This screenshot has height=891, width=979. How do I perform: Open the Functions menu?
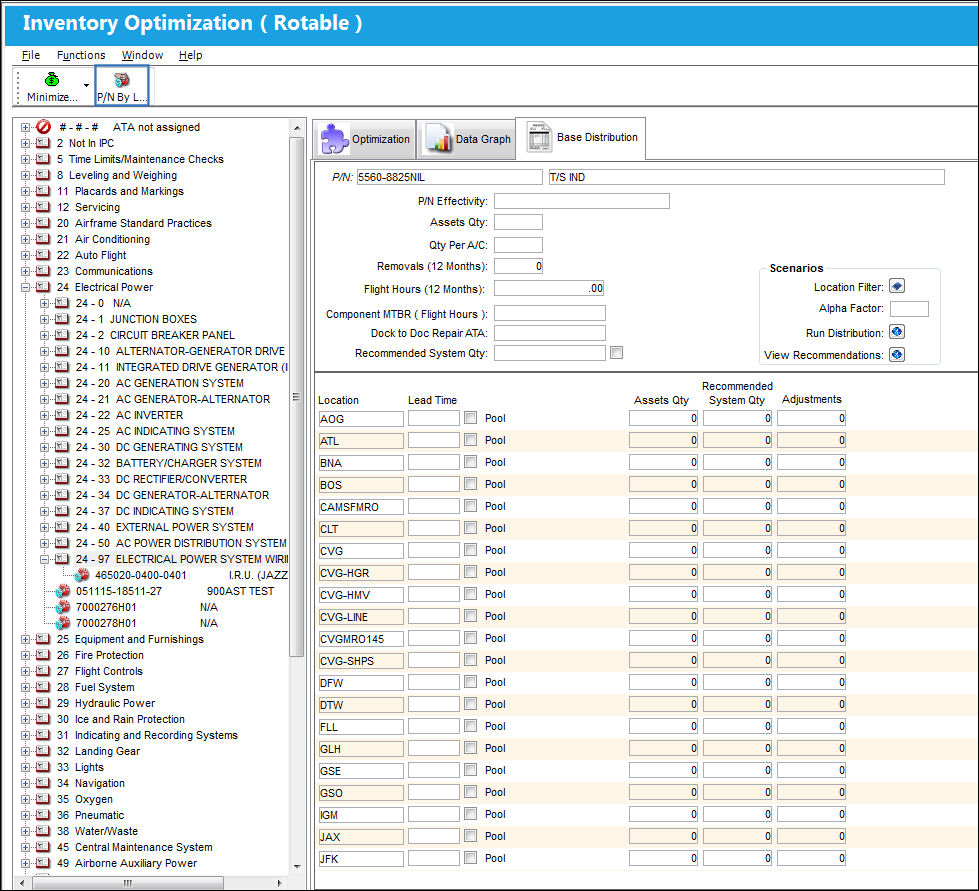click(81, 55)
